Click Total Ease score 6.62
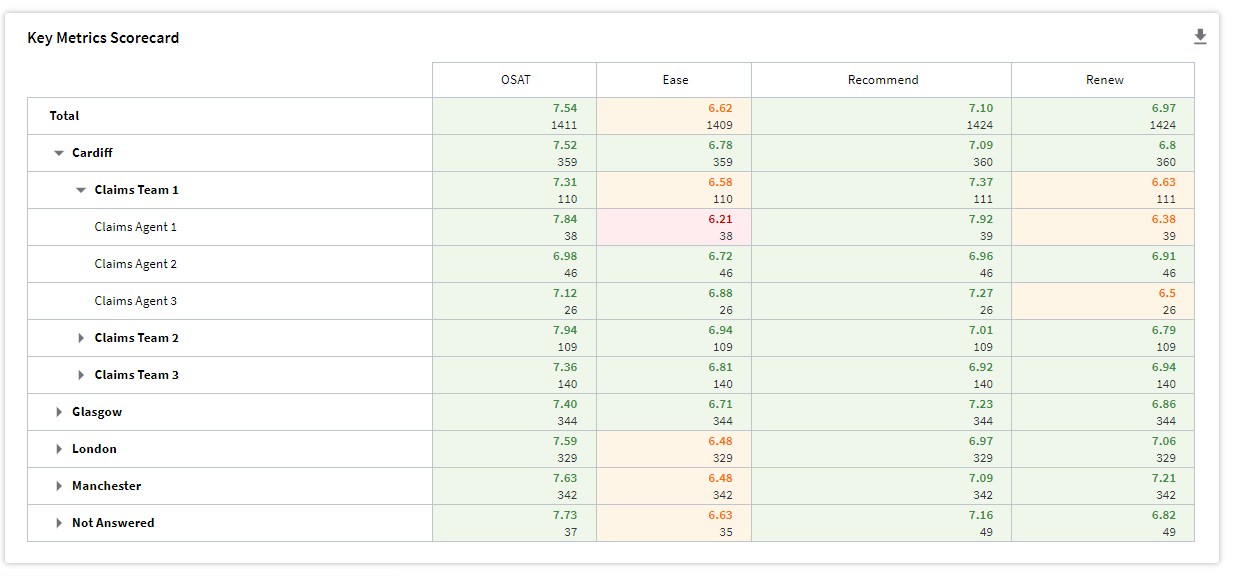This screenshot has height=576, width=1233. (x=720, y=108)
